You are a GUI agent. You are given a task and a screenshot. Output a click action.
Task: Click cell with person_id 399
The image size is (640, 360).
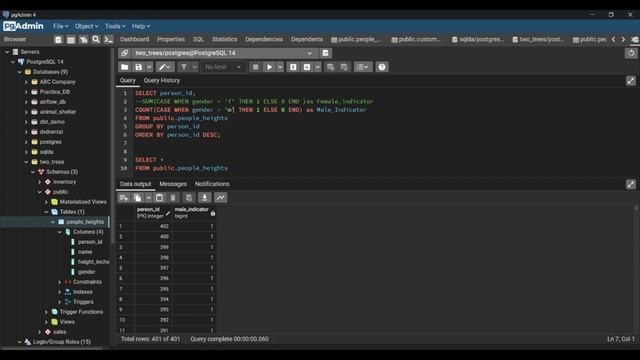153,247
